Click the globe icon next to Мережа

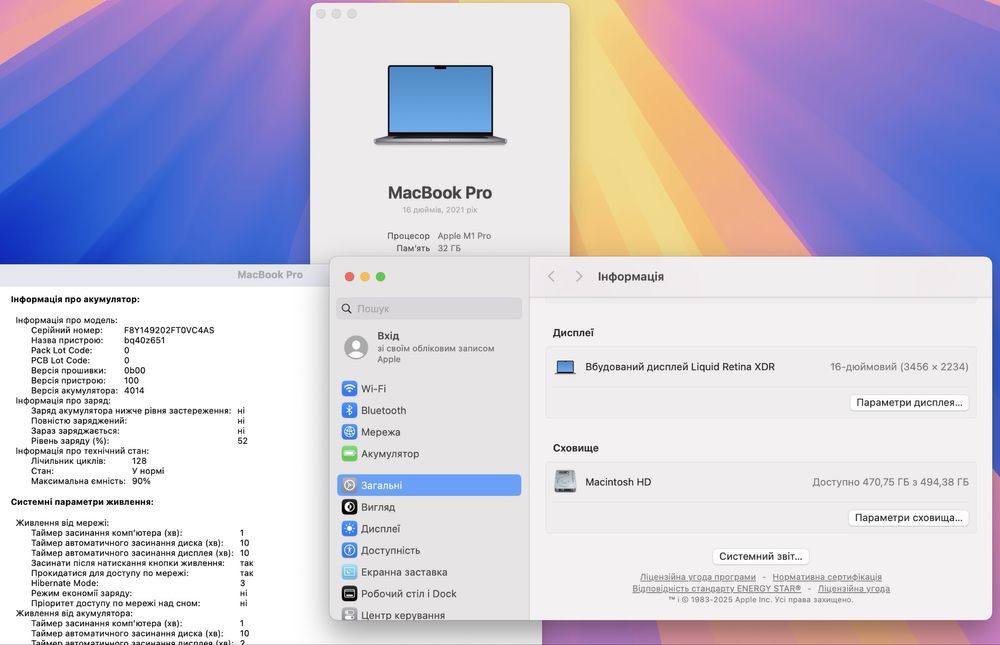pos(349,432)
